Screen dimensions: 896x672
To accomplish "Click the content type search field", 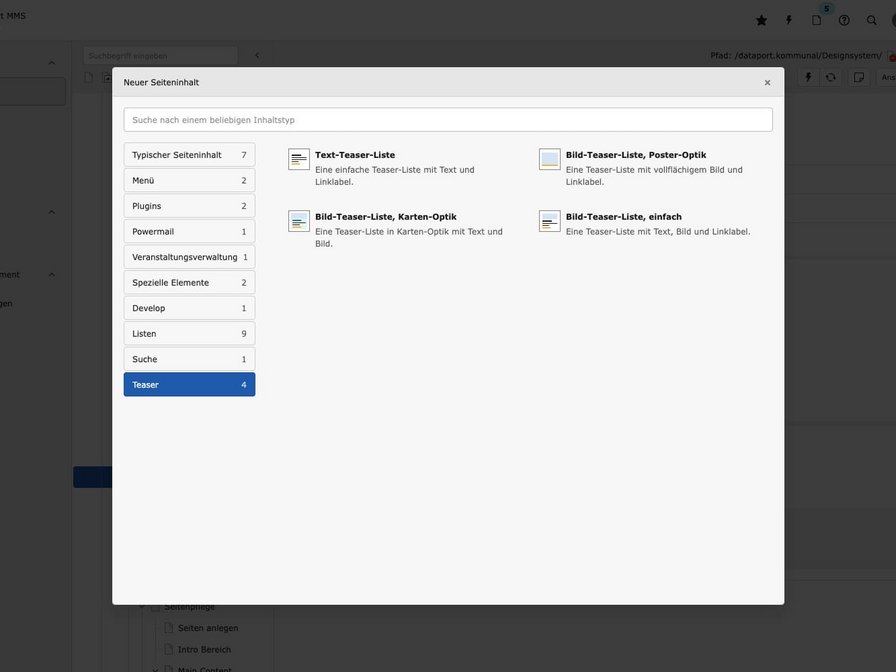I will [x=448, y=120].
